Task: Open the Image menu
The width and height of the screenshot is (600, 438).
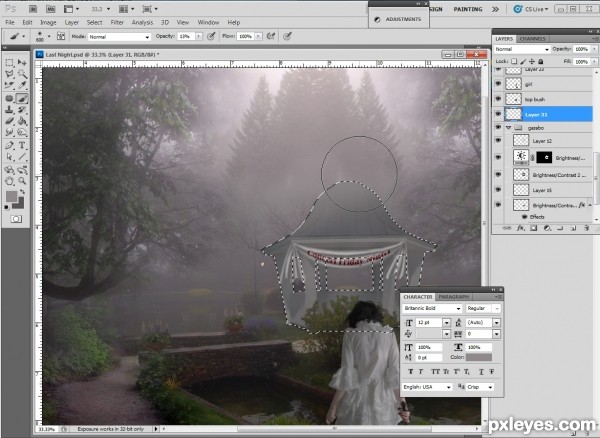Action: [x=48, y=23]
